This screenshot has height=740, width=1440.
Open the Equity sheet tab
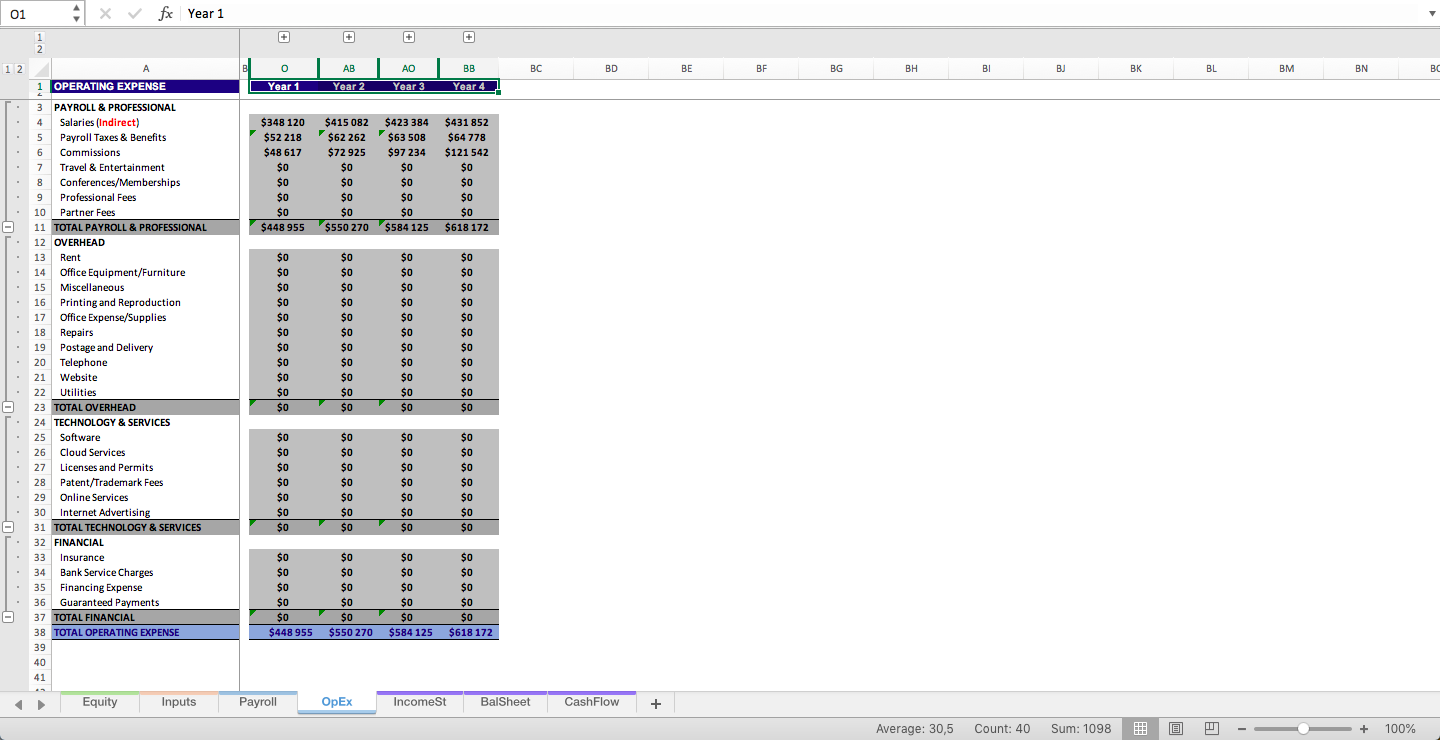coord(100,702)
